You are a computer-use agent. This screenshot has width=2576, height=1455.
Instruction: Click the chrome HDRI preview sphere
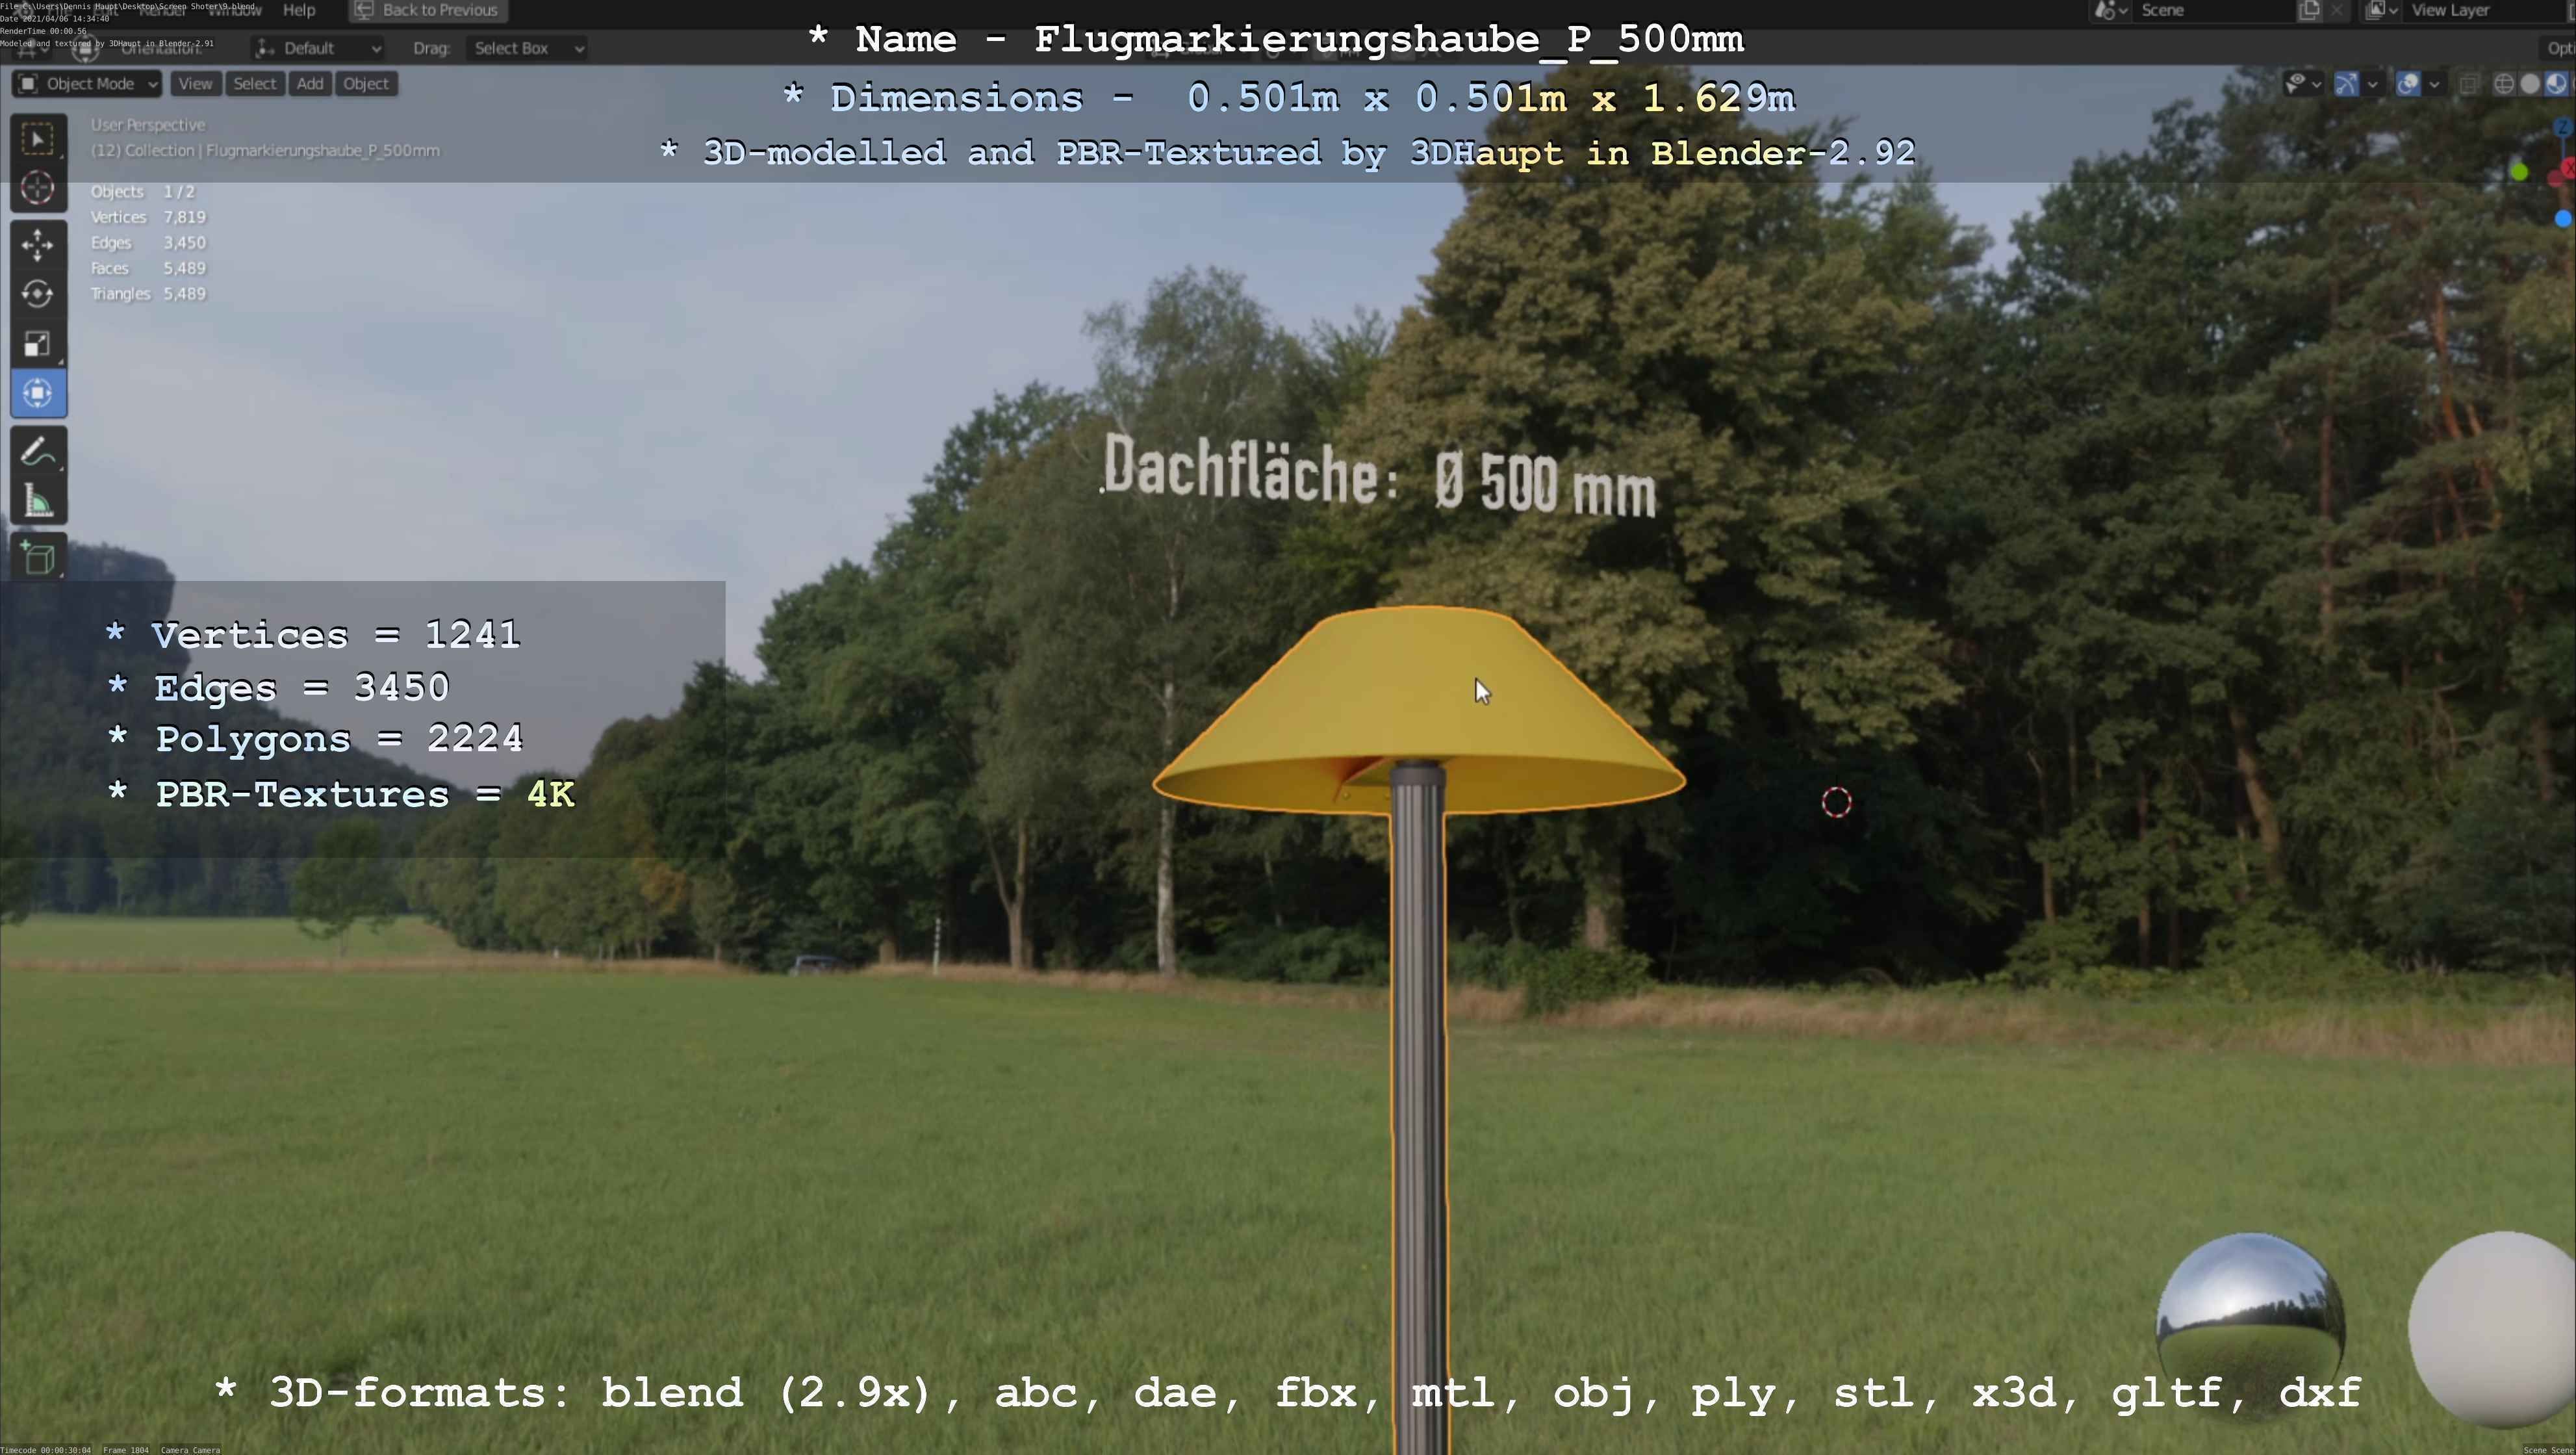click(x=2250, y=1327)
